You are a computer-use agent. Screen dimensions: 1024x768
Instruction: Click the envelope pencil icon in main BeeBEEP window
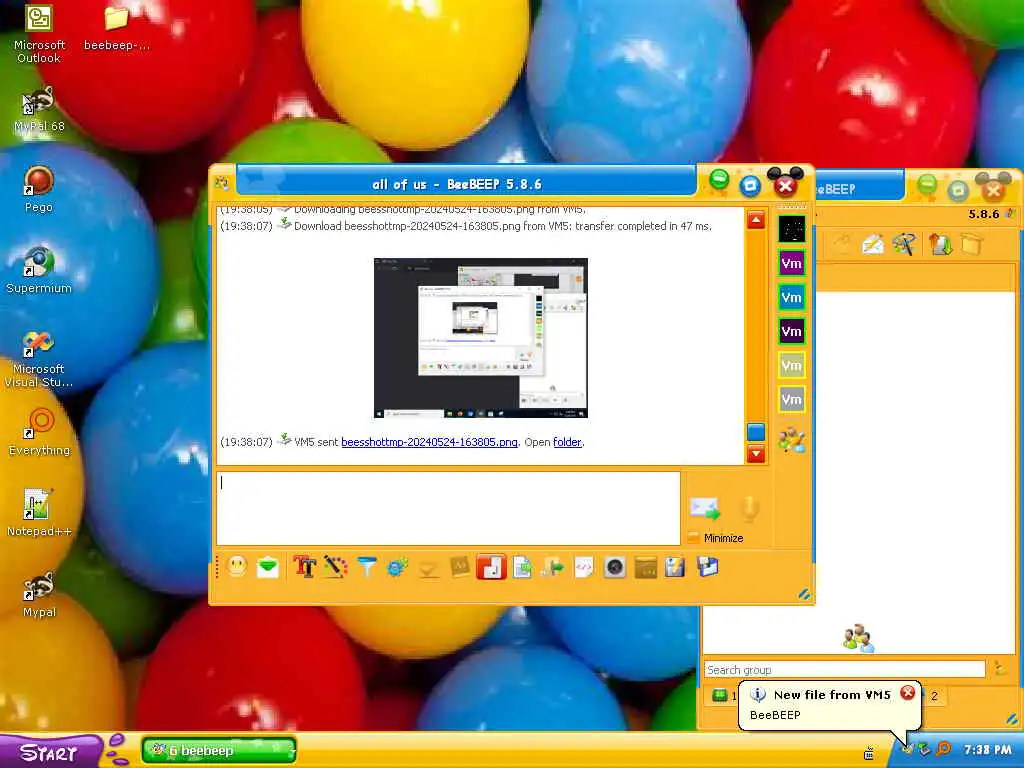pyautogui.click(x=872, y=245)
